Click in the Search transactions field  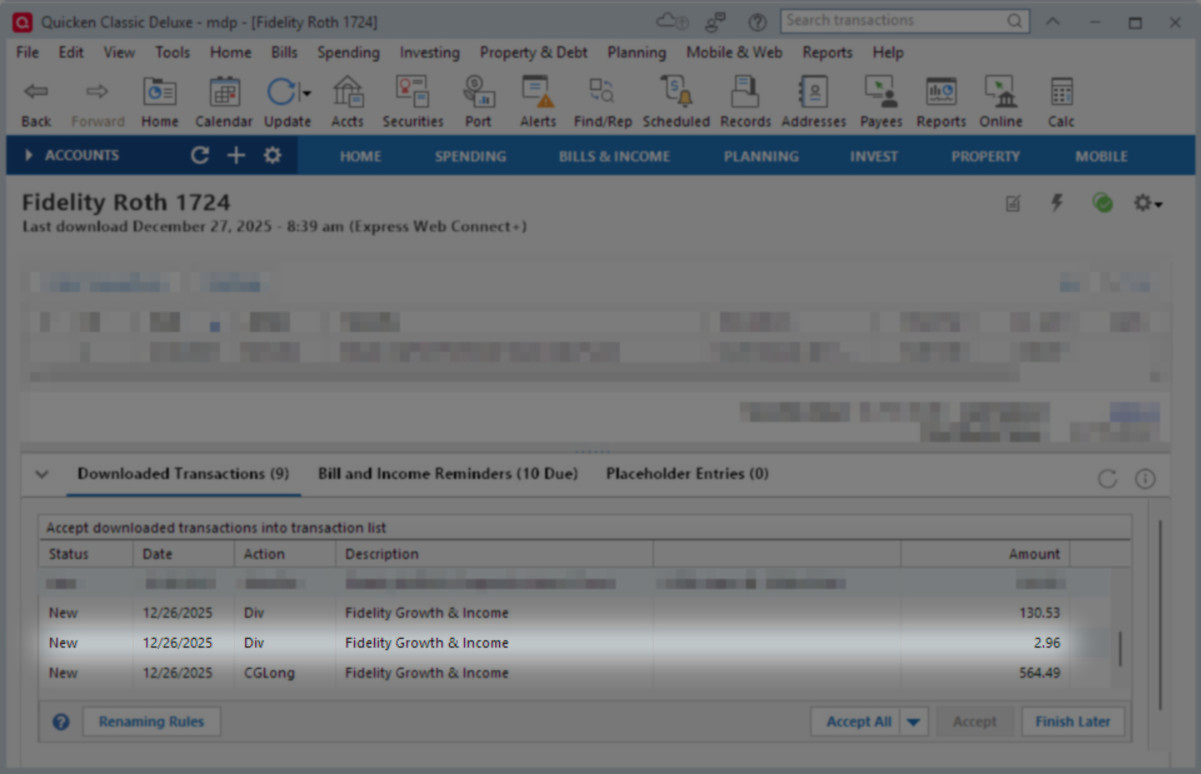[892, 21]
